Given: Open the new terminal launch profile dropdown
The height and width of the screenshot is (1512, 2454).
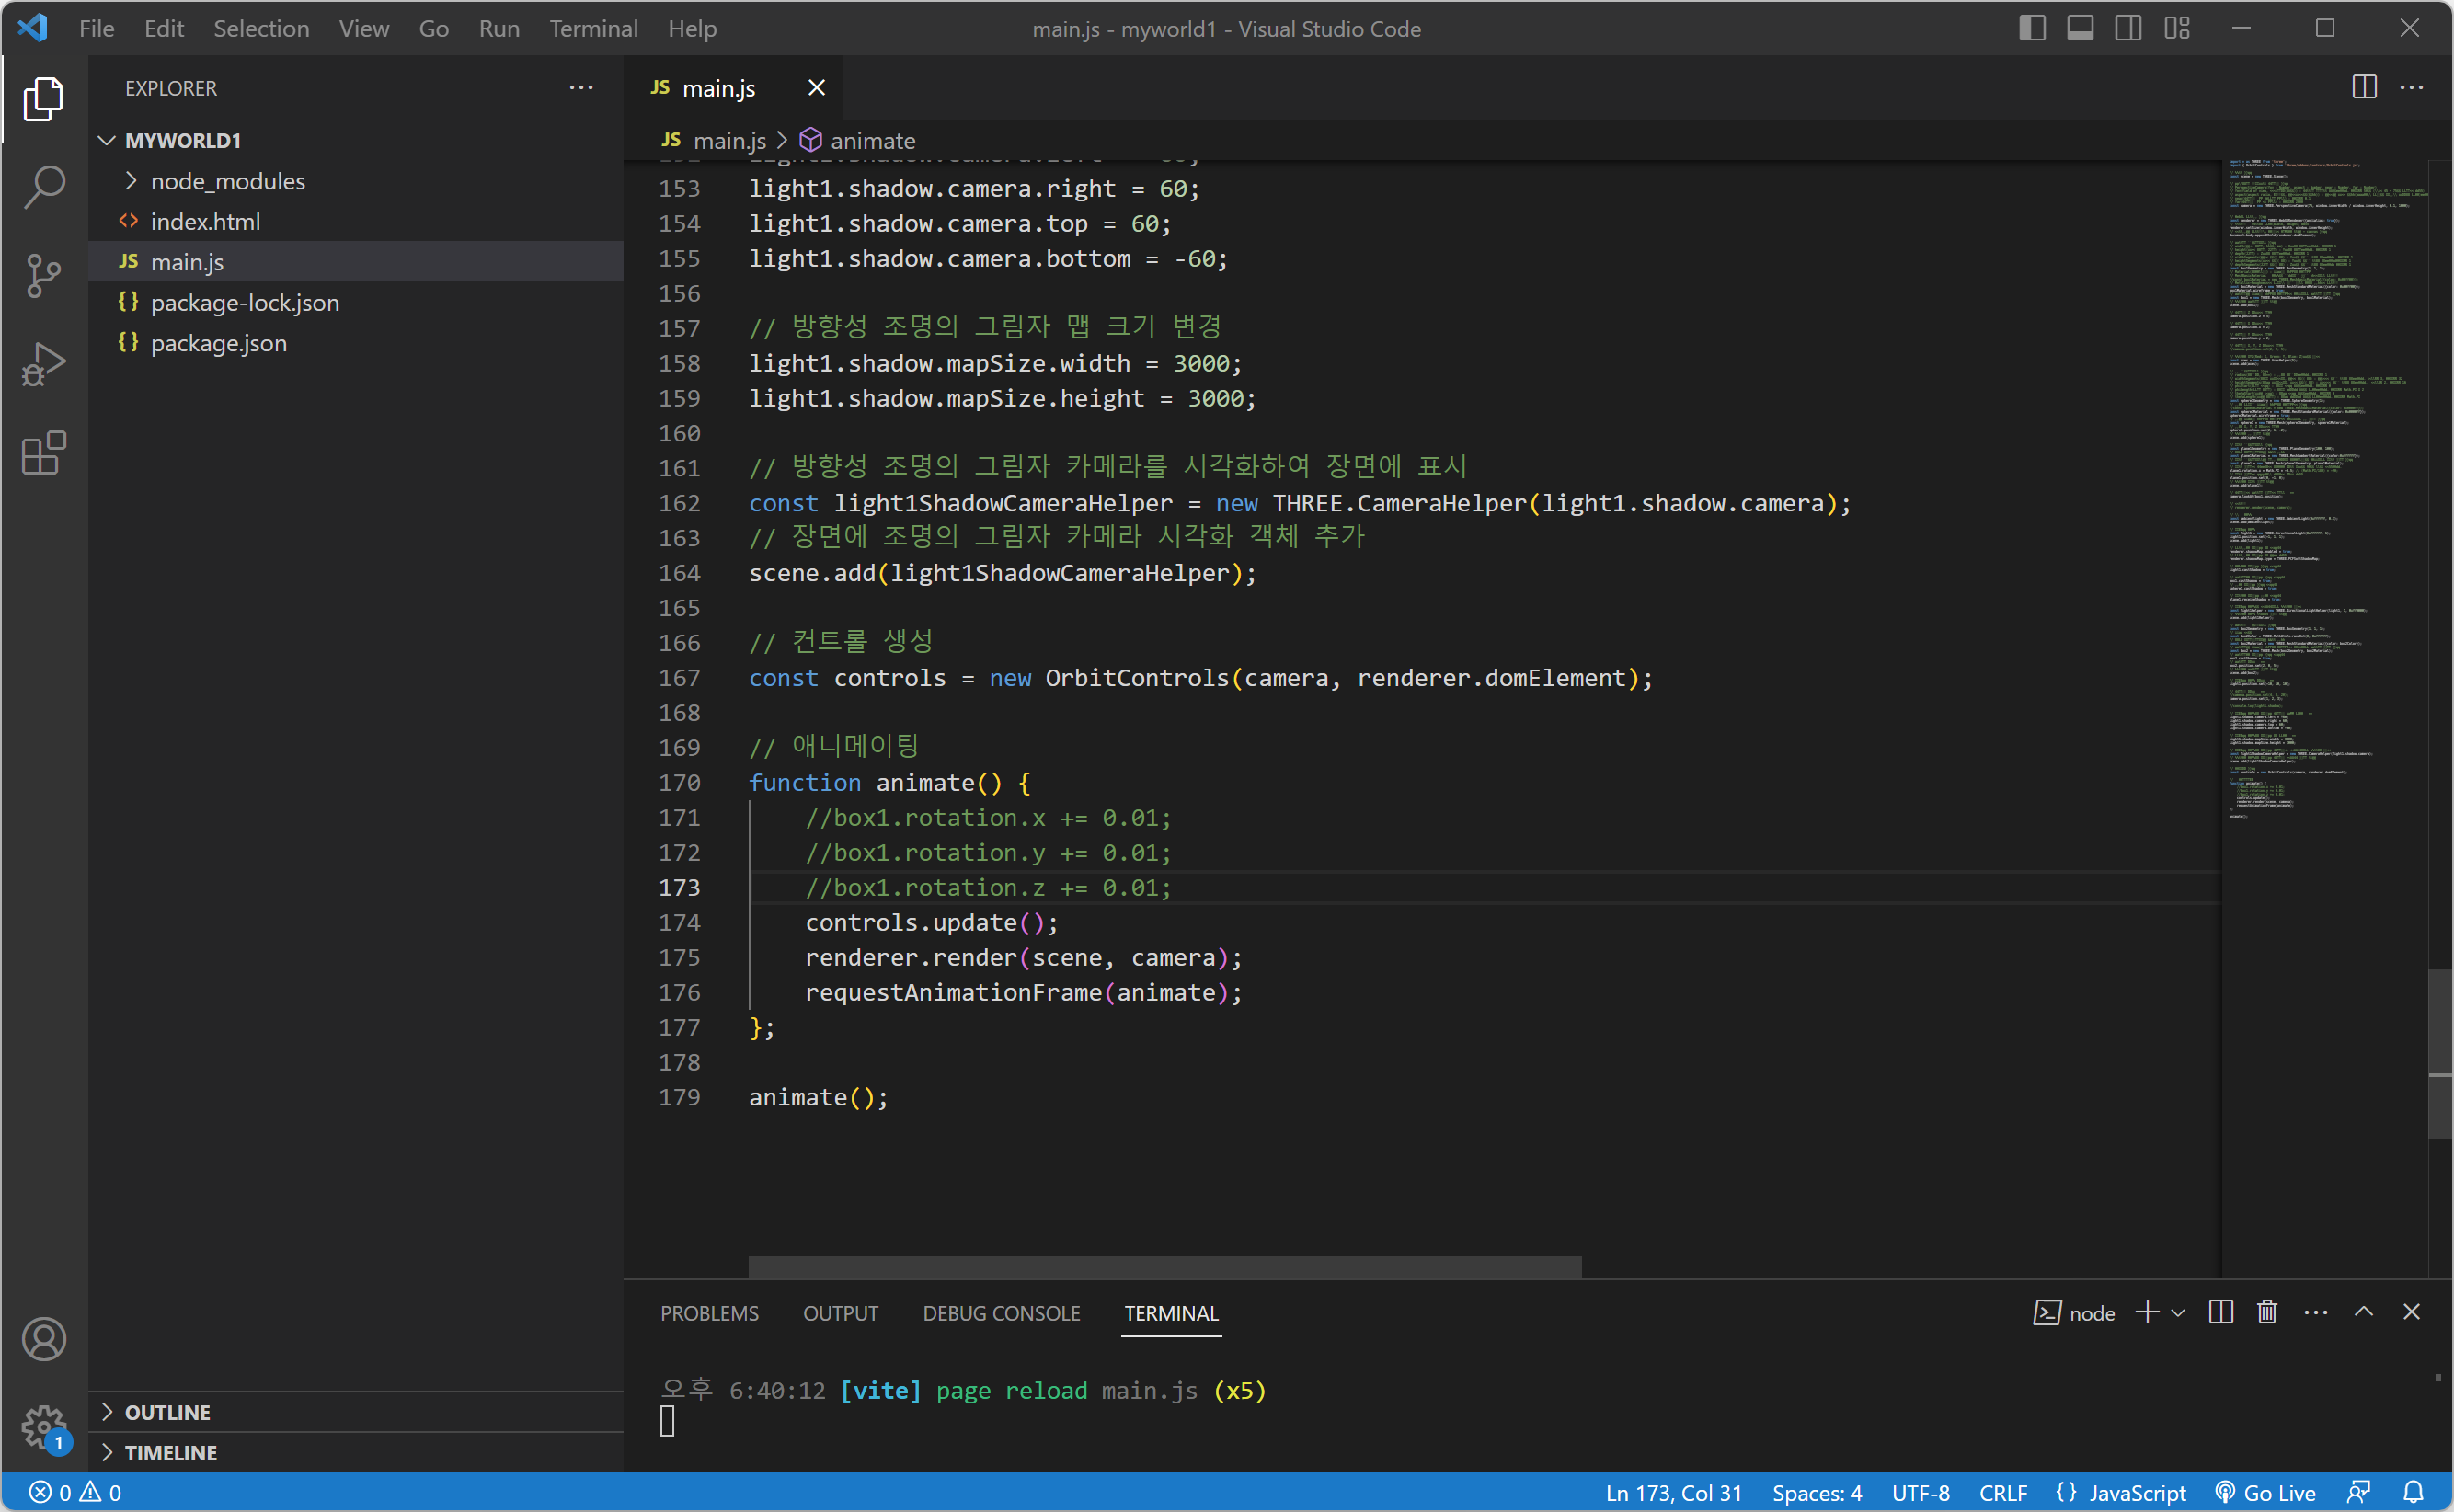Looking at the screenshot, I should (2178, 1312).
